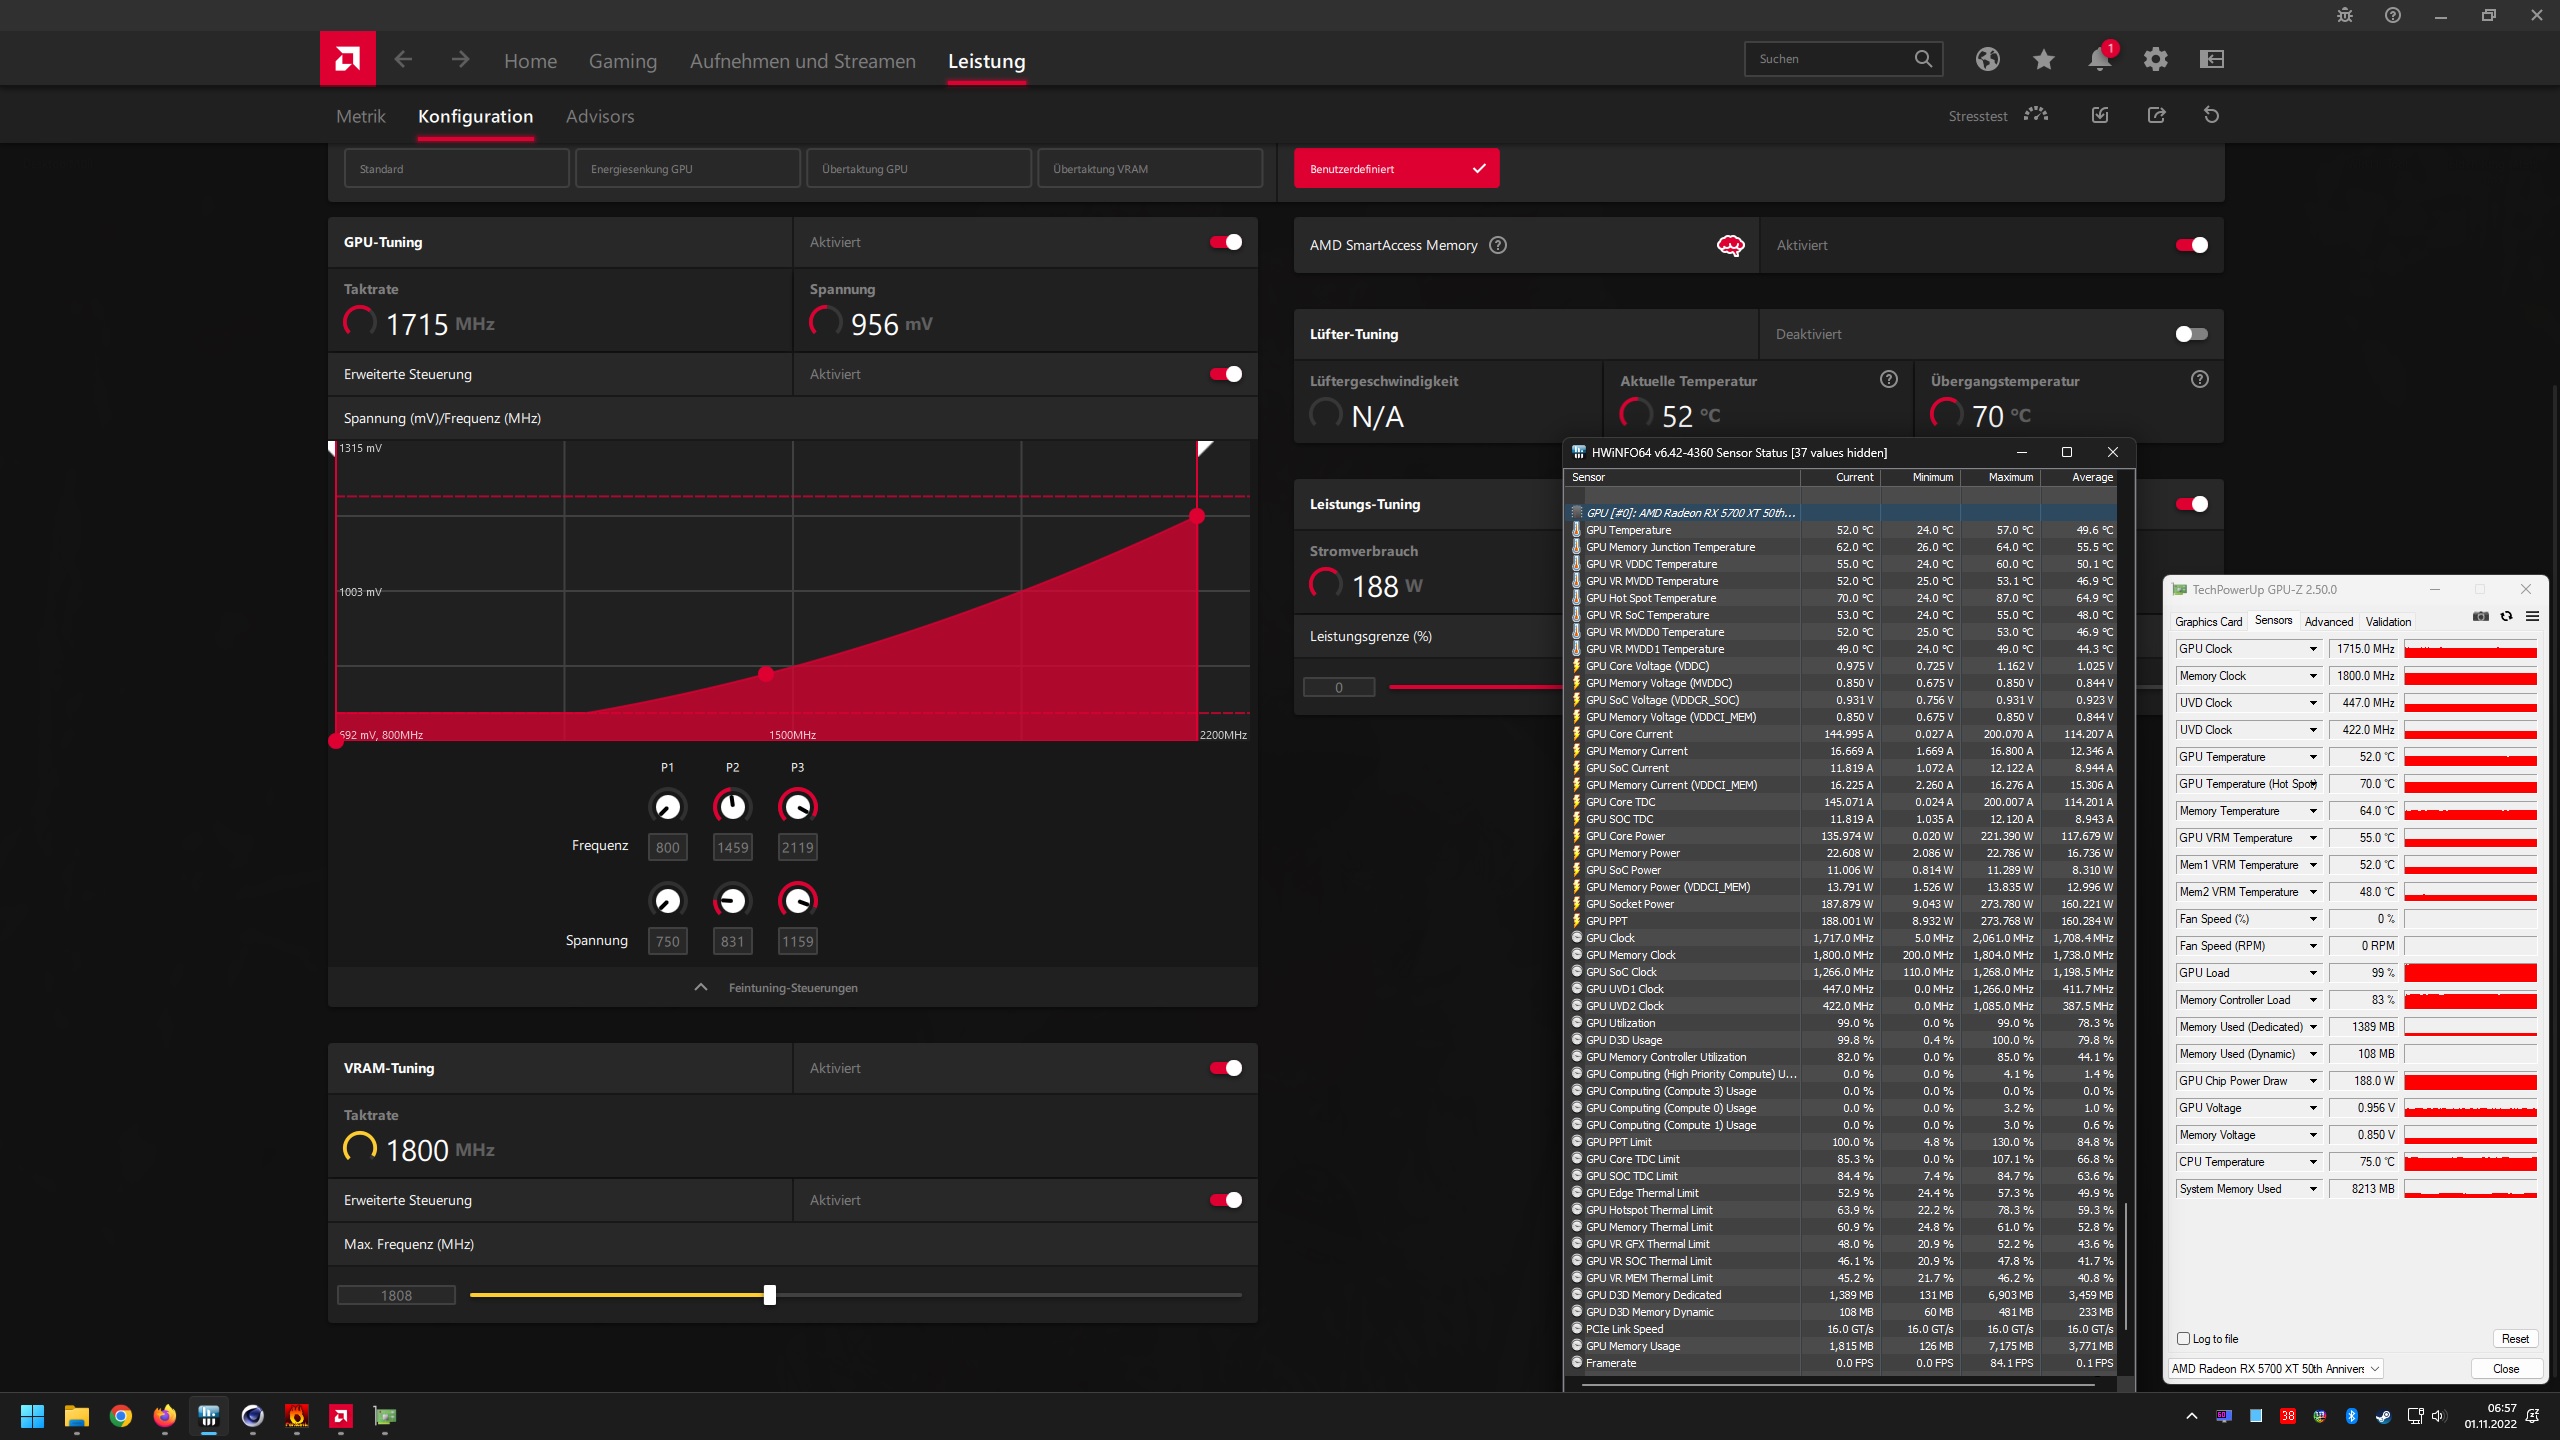Select Standard tuning preset
The image size is (2560, 1440).
tap(456, 169)
